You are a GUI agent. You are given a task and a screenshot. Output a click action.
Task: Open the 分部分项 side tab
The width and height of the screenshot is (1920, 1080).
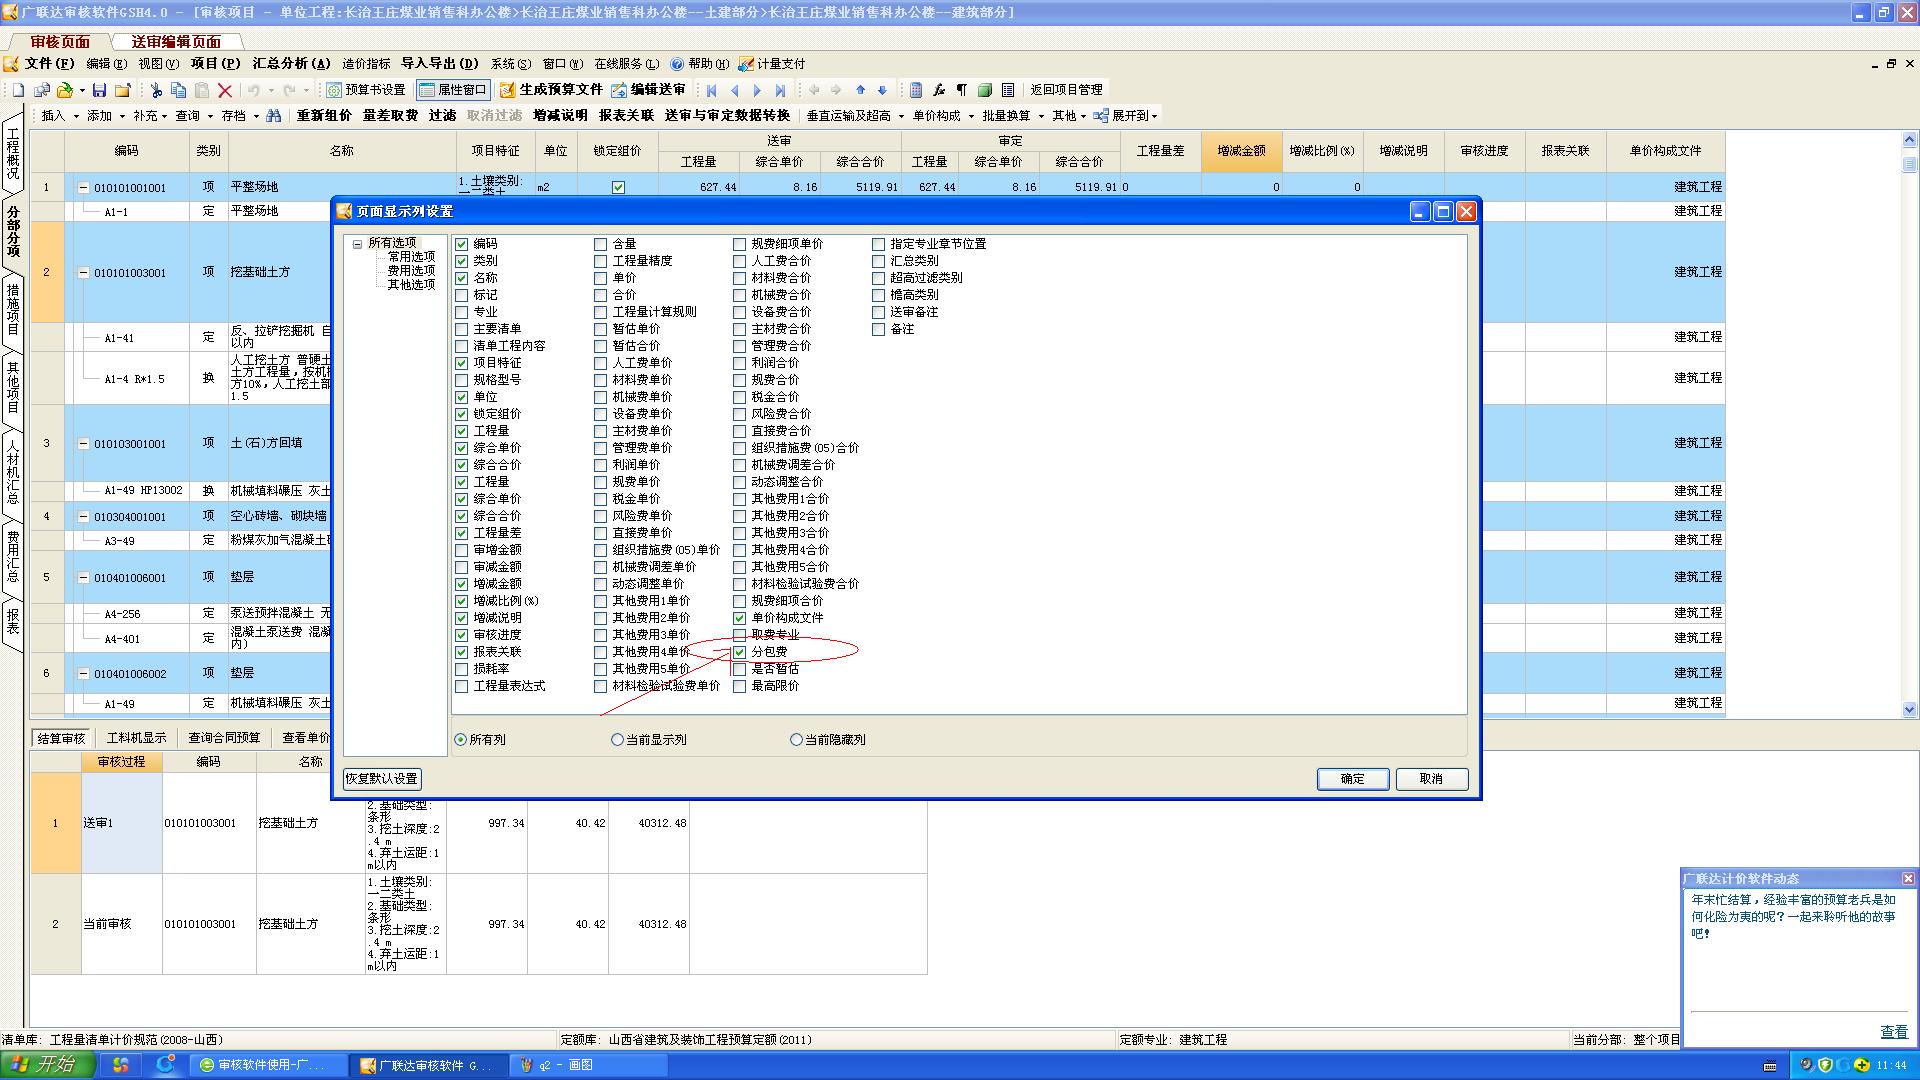click(13, 232)
